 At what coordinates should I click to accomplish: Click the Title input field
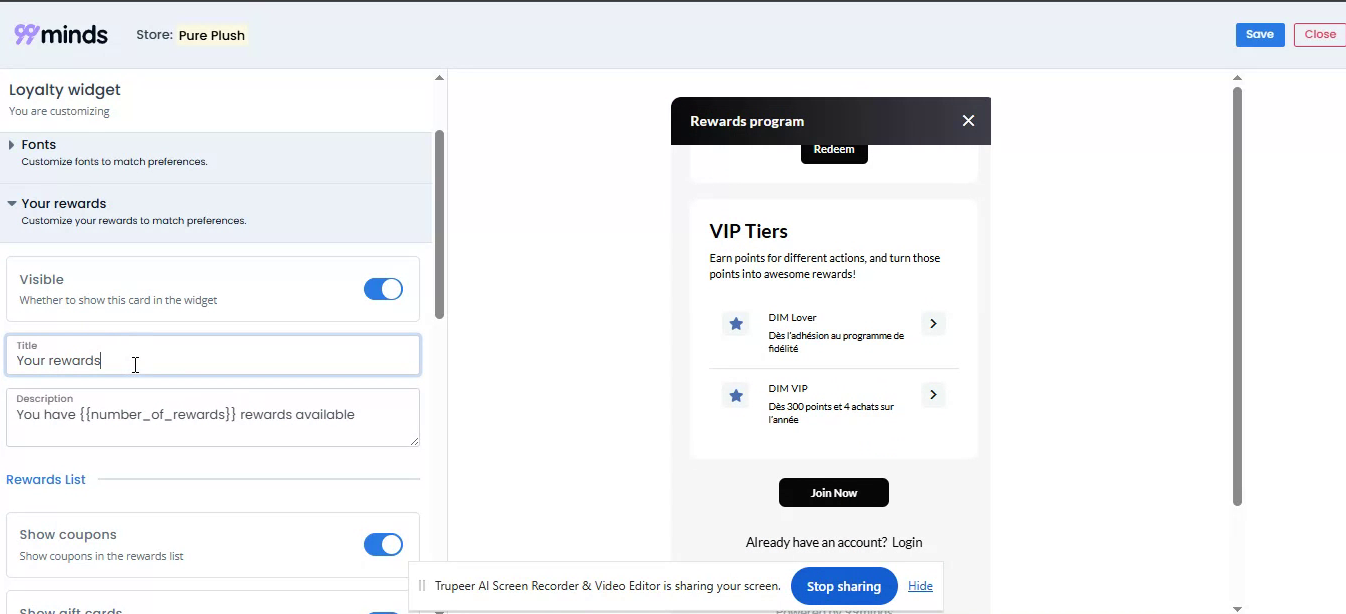(x=213, y=355)
